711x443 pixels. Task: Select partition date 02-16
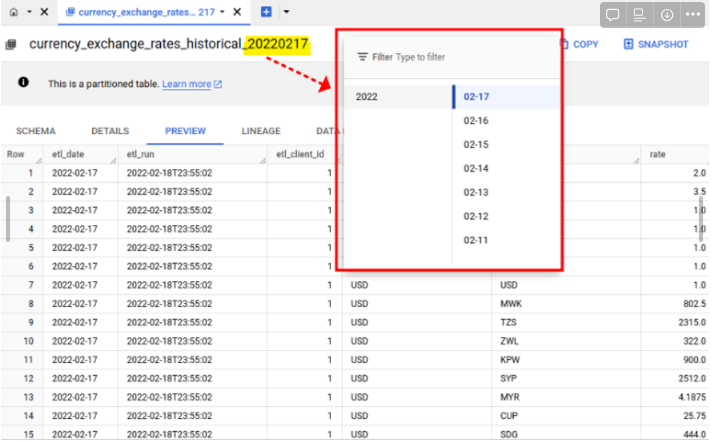tap(506, 121)
